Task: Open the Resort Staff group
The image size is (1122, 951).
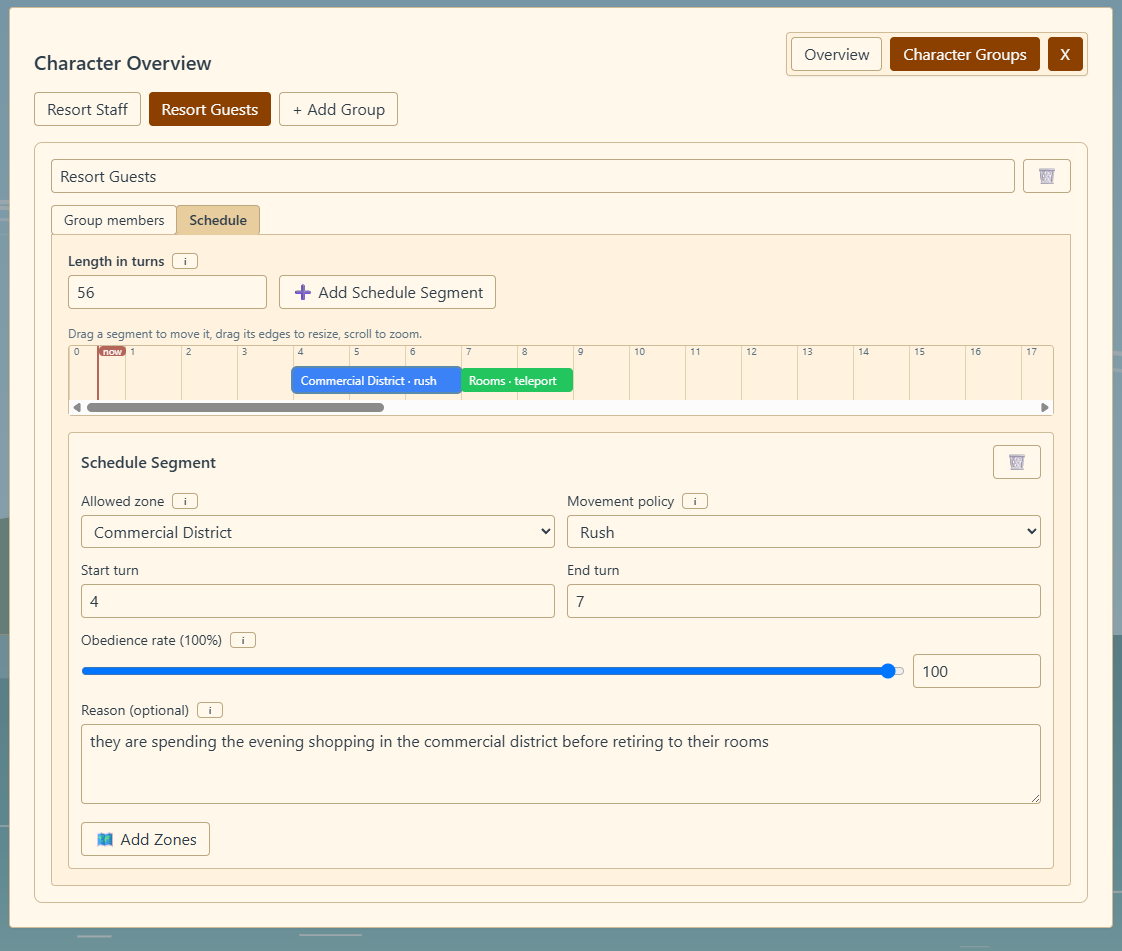Action: click(87, 109)
